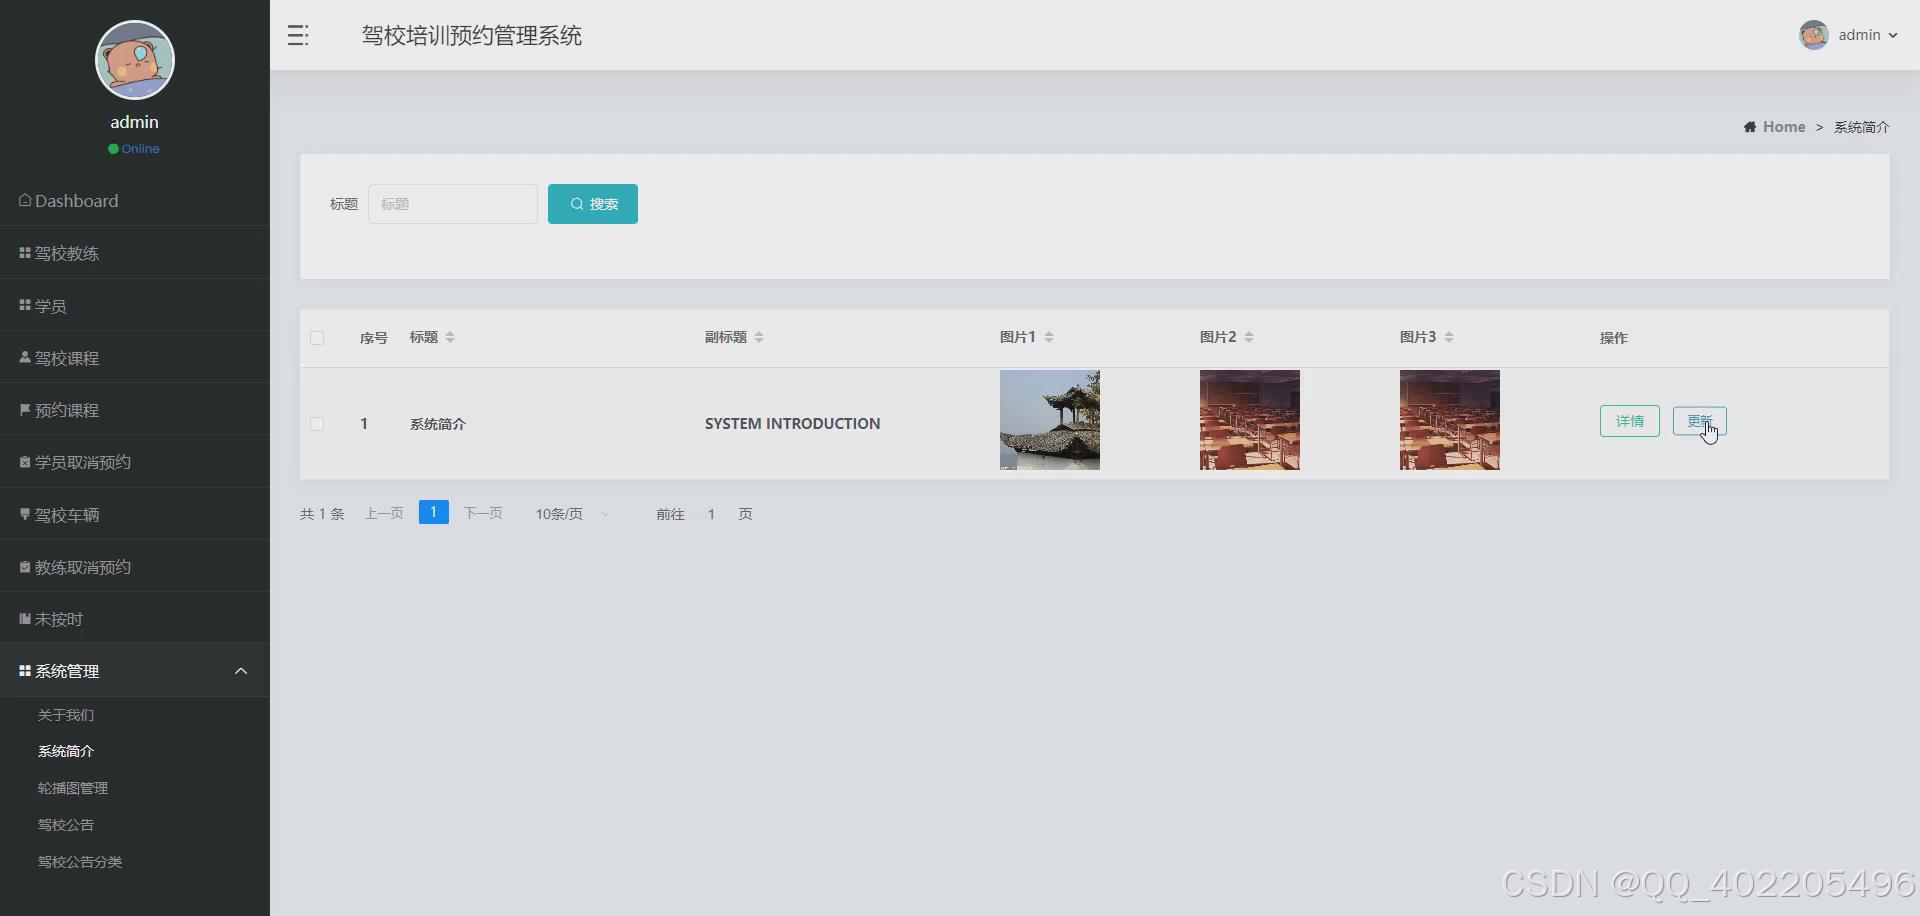Click the 教练取消预约 sidebar icon
Image resolution: width=1920 pixels, height=916 pixels.
pos(24,566)
